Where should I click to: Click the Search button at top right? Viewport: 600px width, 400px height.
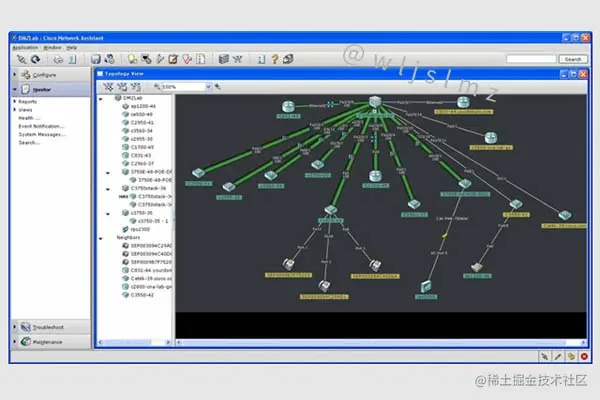[573, 59]
